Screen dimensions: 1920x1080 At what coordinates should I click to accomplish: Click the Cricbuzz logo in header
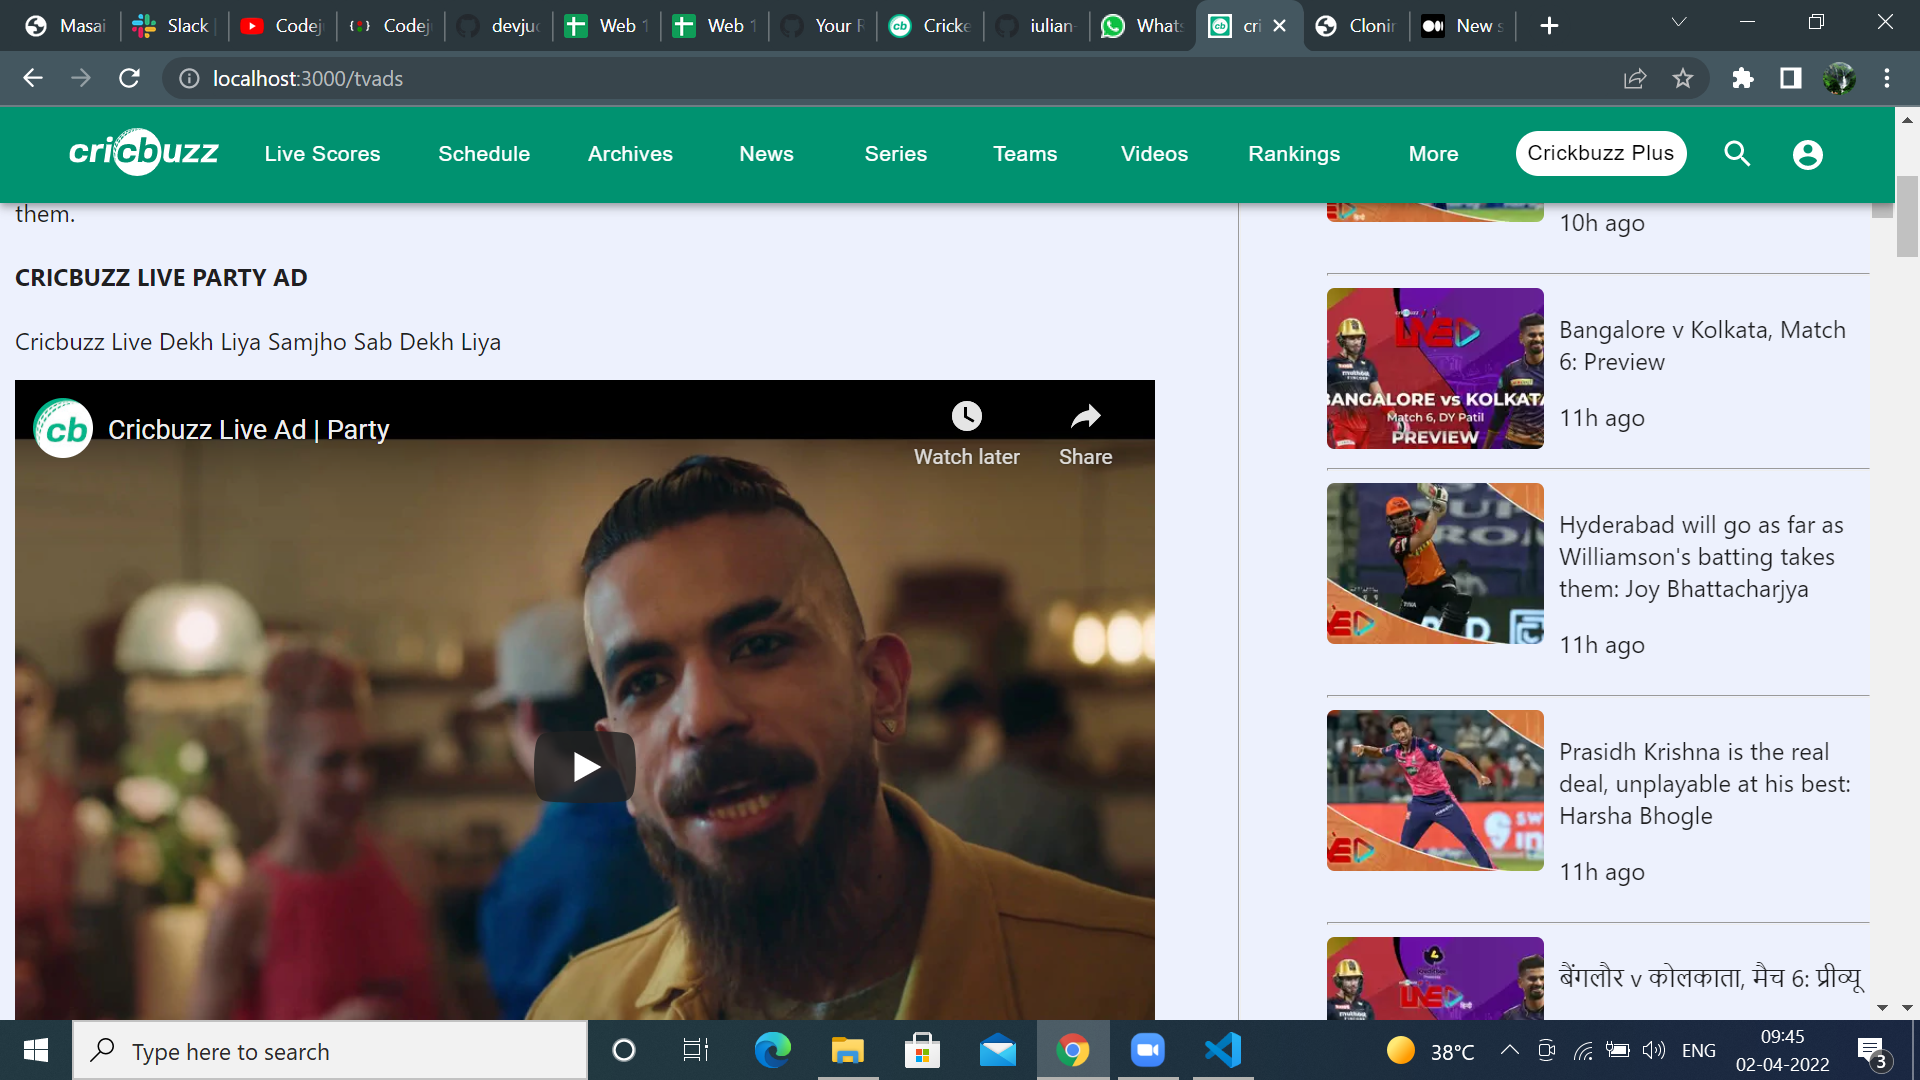click(x=143, y=153)
